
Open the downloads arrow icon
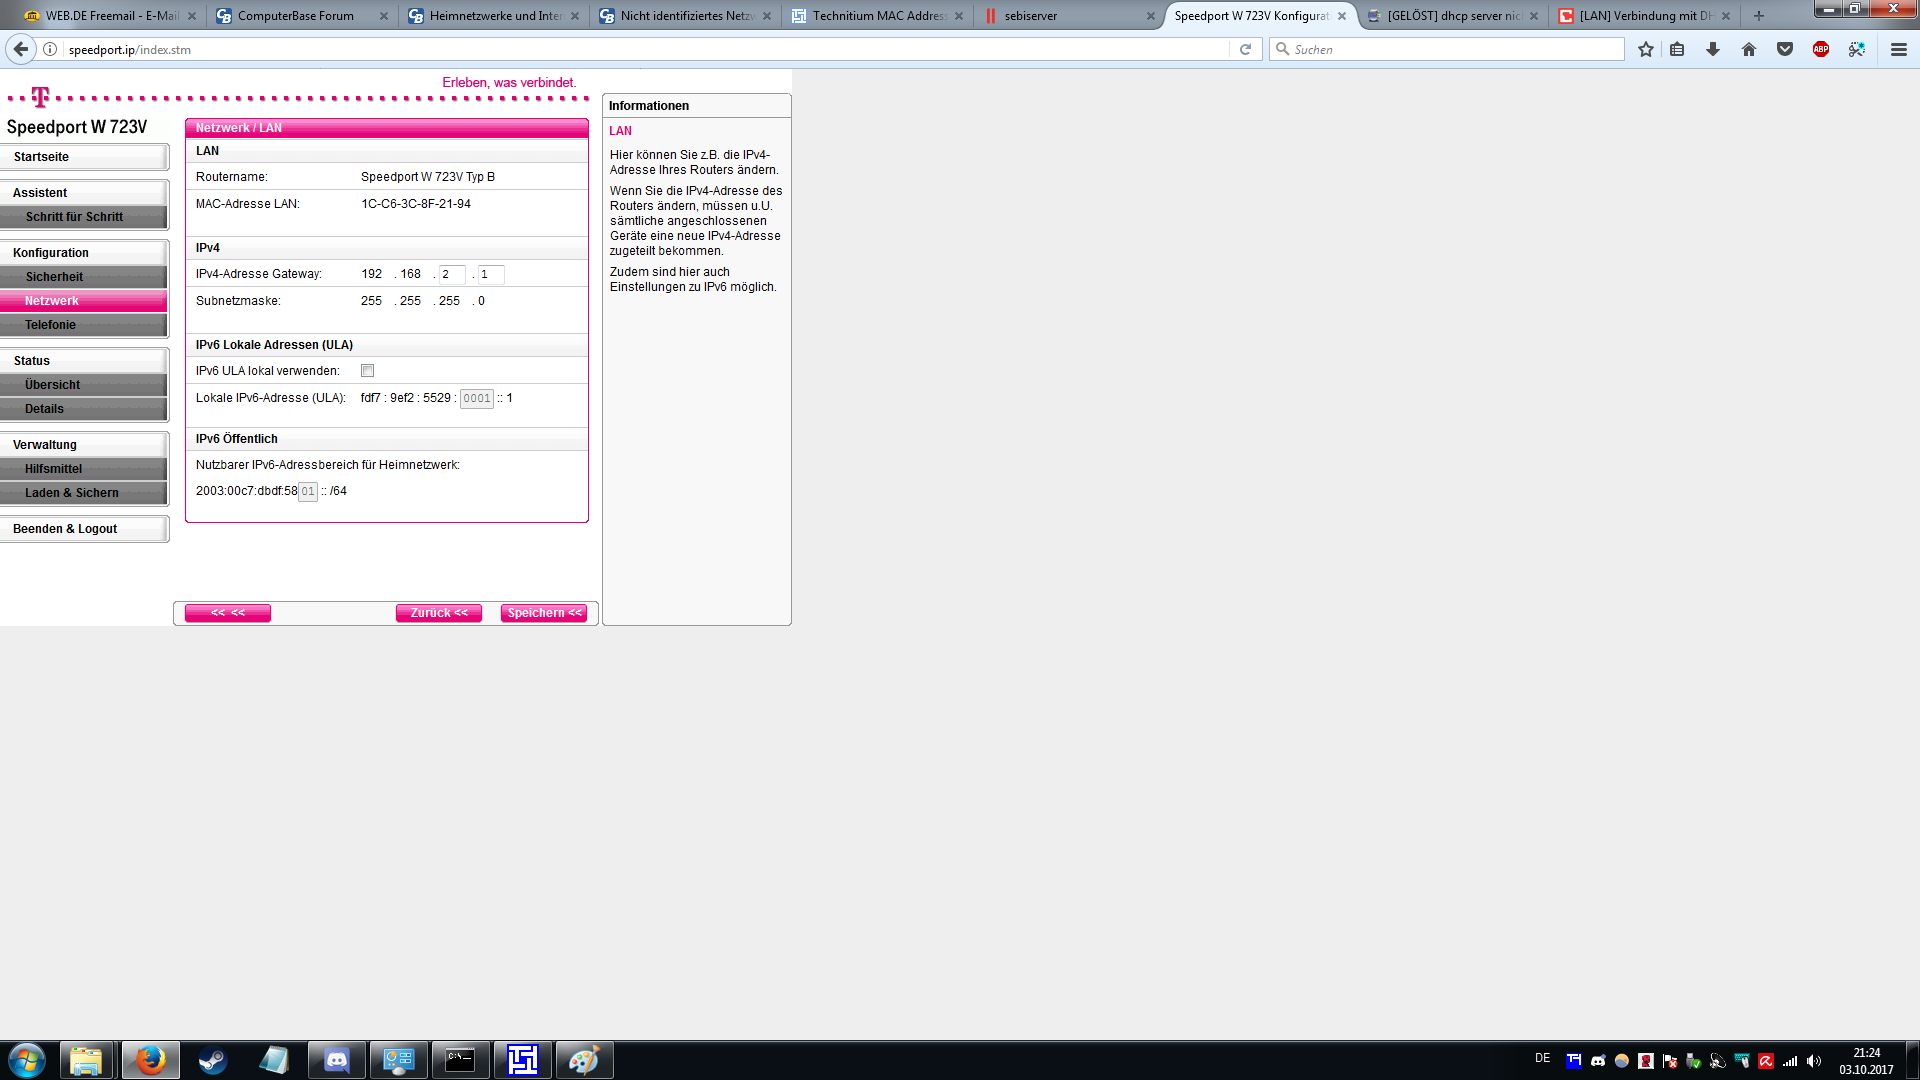coord(1713,49)
